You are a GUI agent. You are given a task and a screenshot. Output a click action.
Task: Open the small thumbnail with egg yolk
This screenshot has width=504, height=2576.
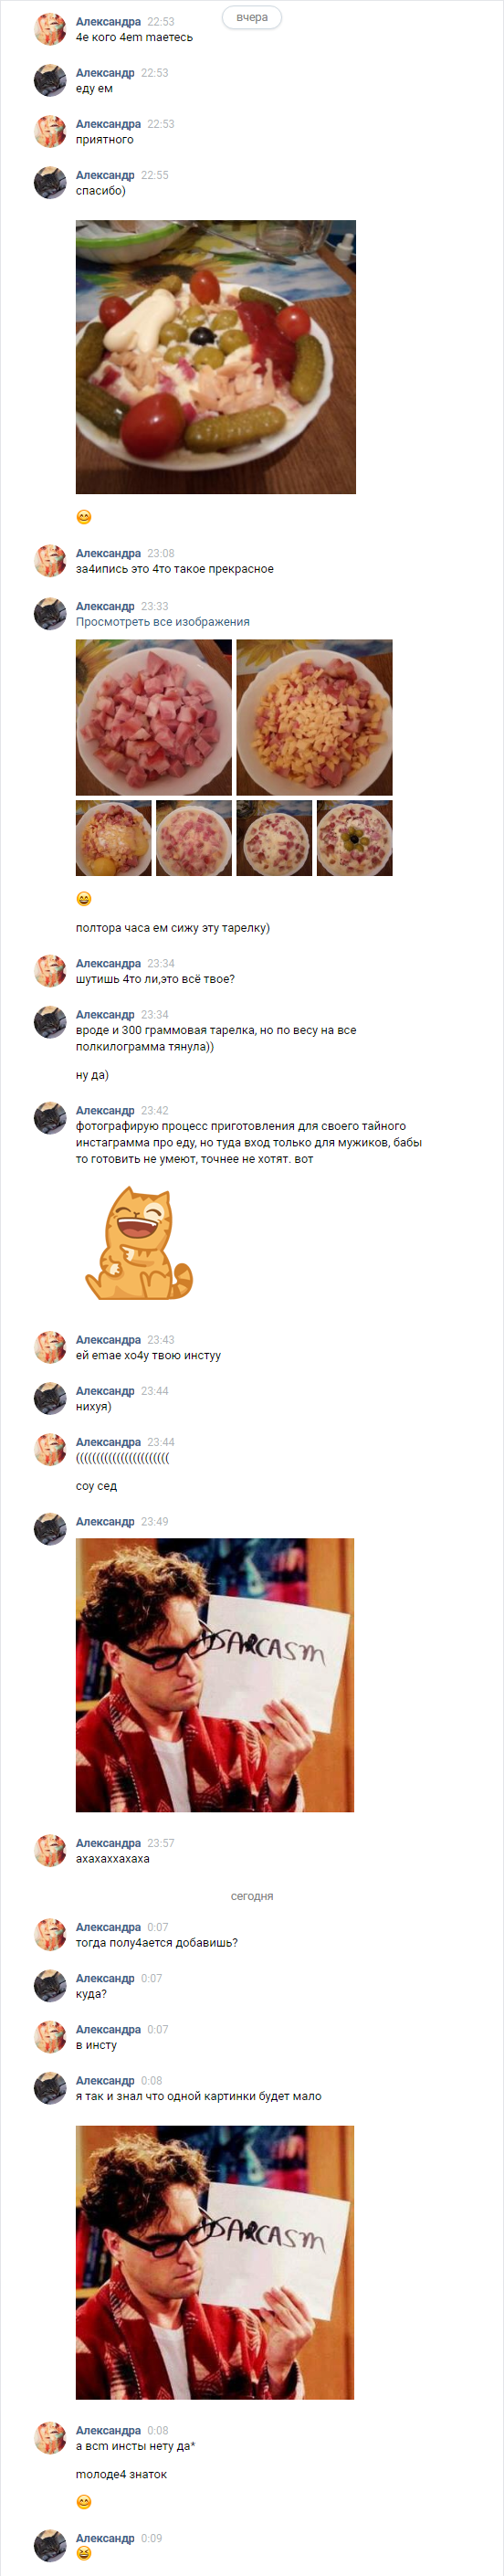coord(114,838)
